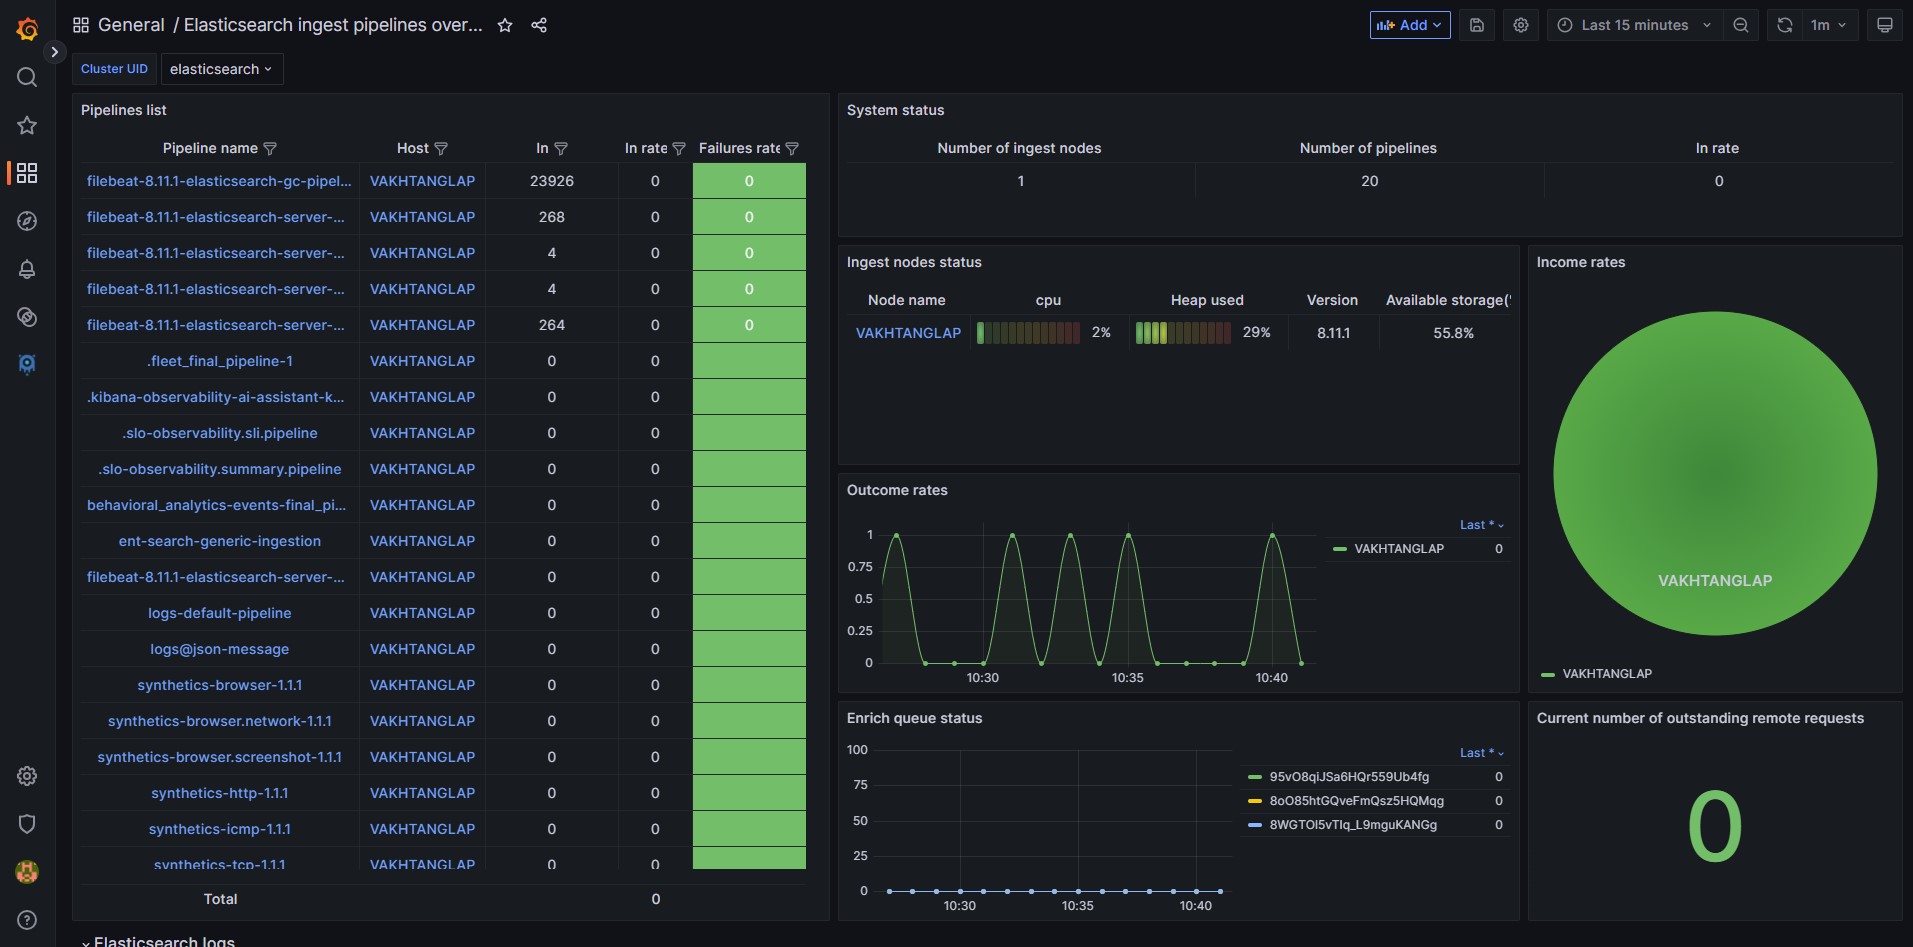Toggle VAKHTANGLAP in Income rates legend
The image size is (1913, 947).
1607,674
